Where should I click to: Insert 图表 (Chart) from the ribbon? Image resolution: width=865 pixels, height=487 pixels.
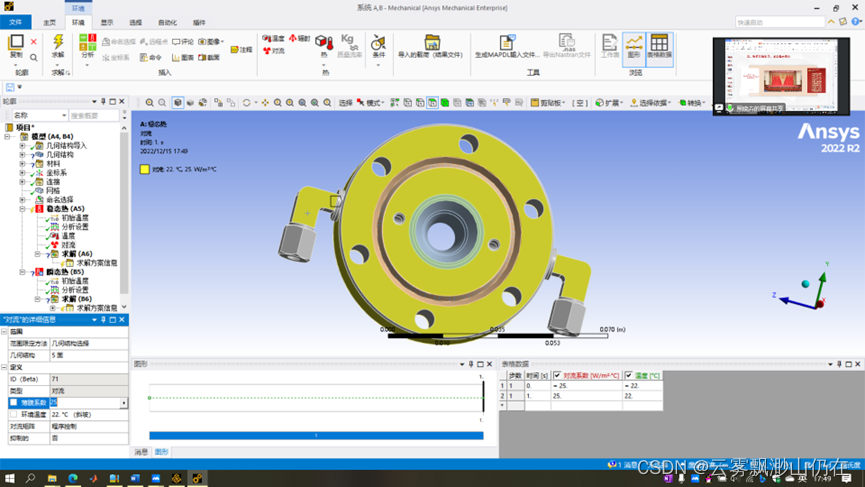pos(183,57)
